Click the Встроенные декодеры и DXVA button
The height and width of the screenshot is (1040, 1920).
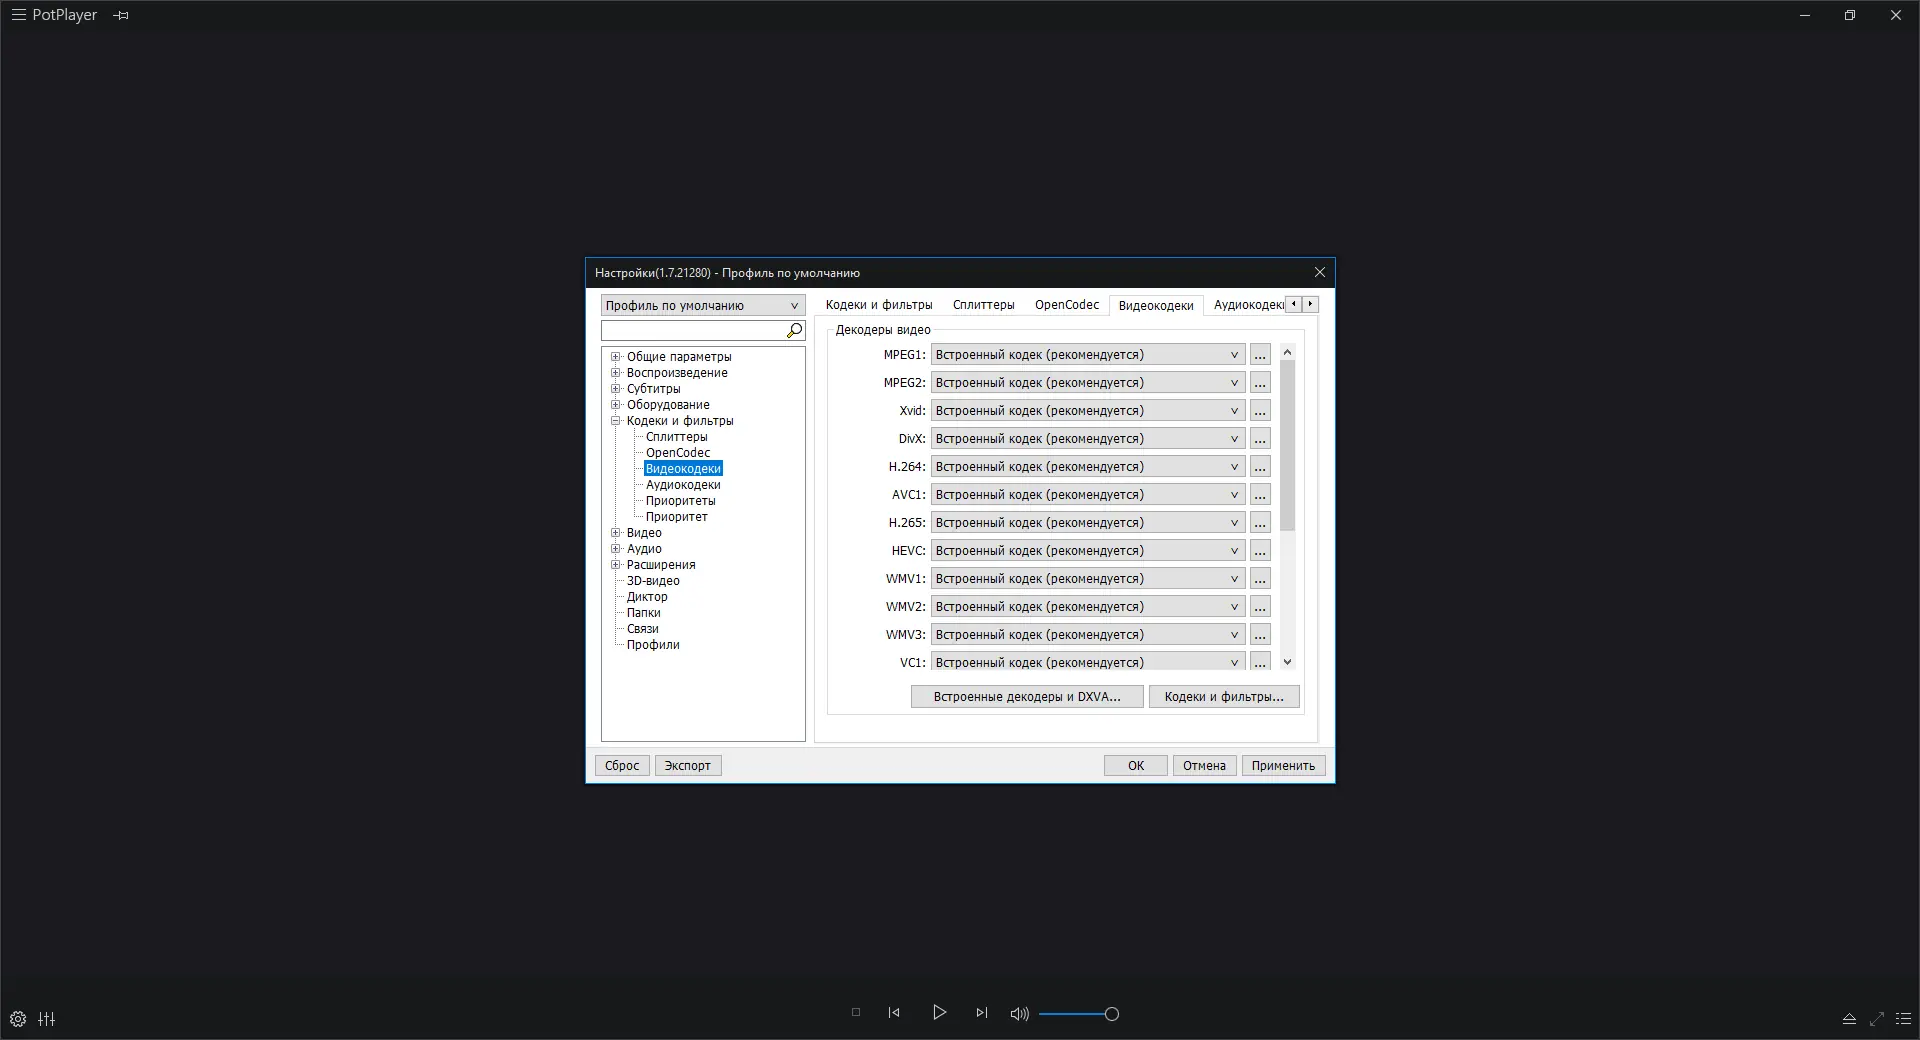tap(1027, 697)
